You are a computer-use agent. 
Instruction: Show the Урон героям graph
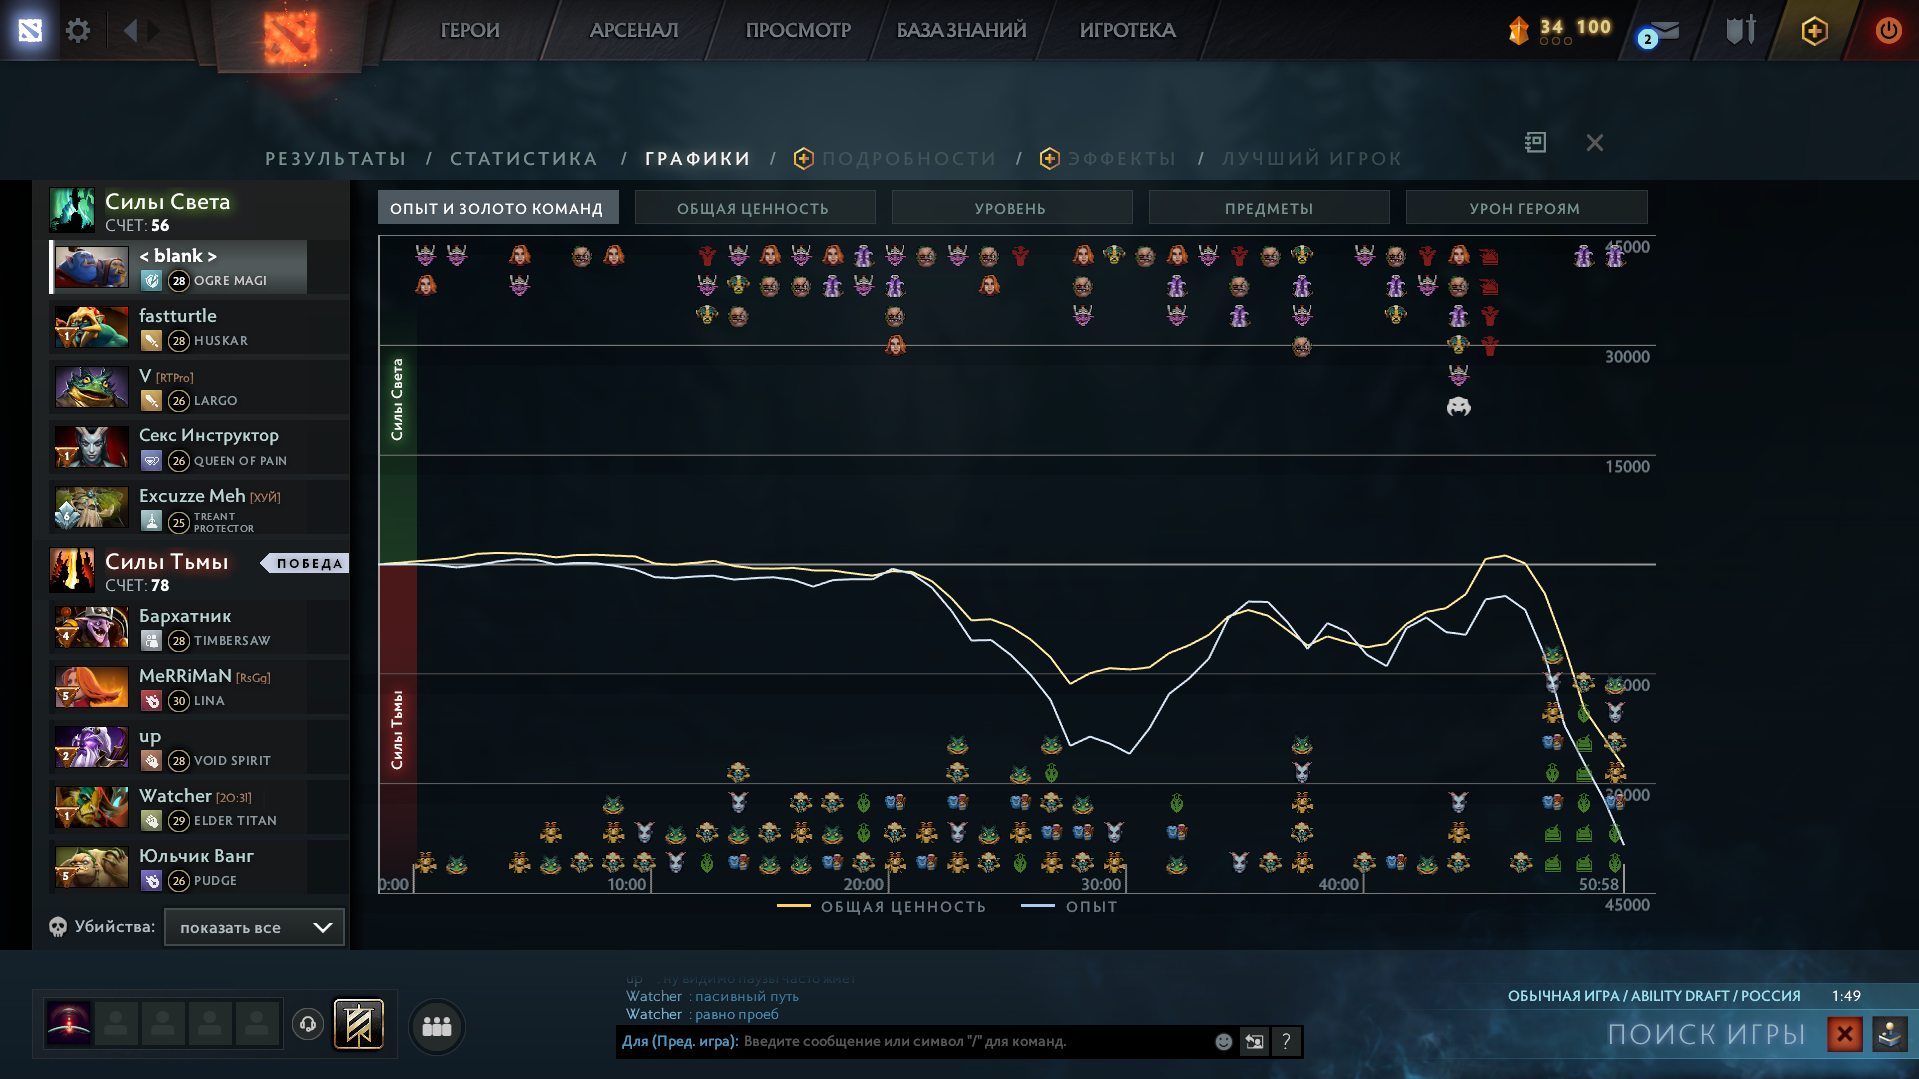click(1526, 208)
